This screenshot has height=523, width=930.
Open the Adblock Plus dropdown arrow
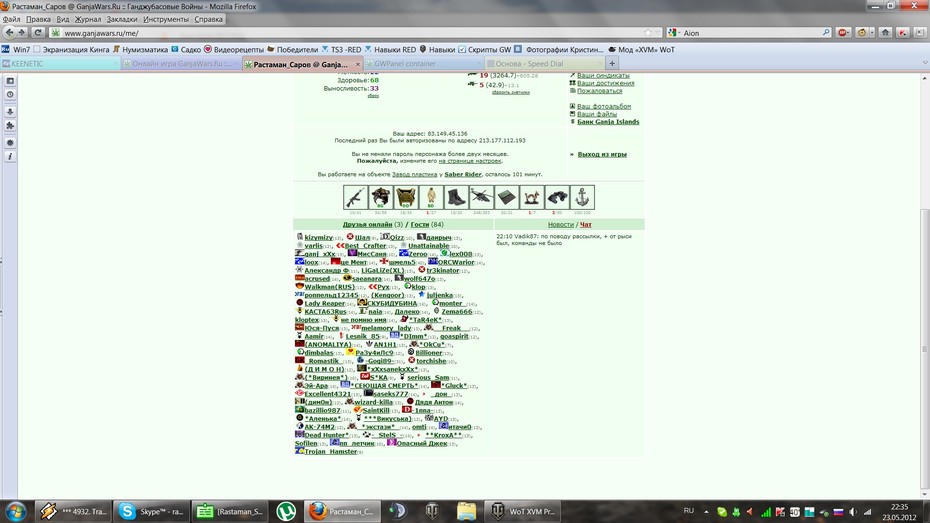tap(849, 33)
